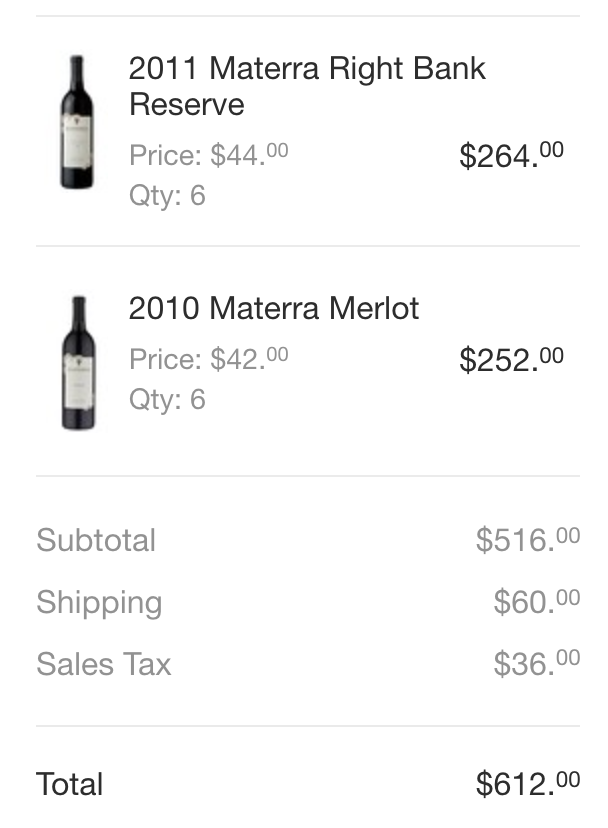The width and height of the screenshot is (608, 828).
Task: Select the Subtotal label
Action: 96,540
